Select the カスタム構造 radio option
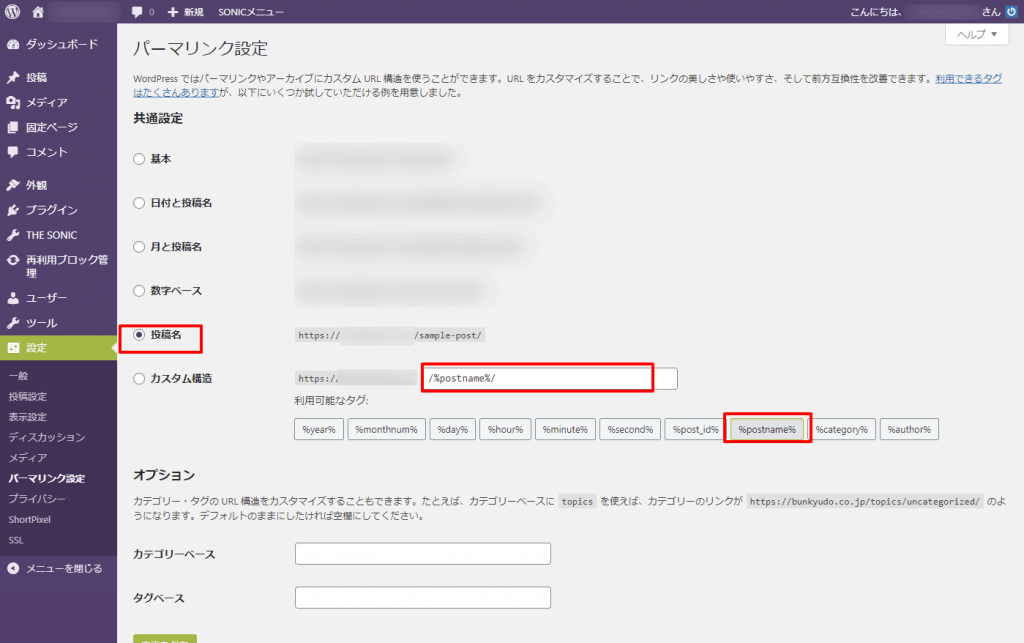Viewport: 1024px width, 643px height. [139, 379]
